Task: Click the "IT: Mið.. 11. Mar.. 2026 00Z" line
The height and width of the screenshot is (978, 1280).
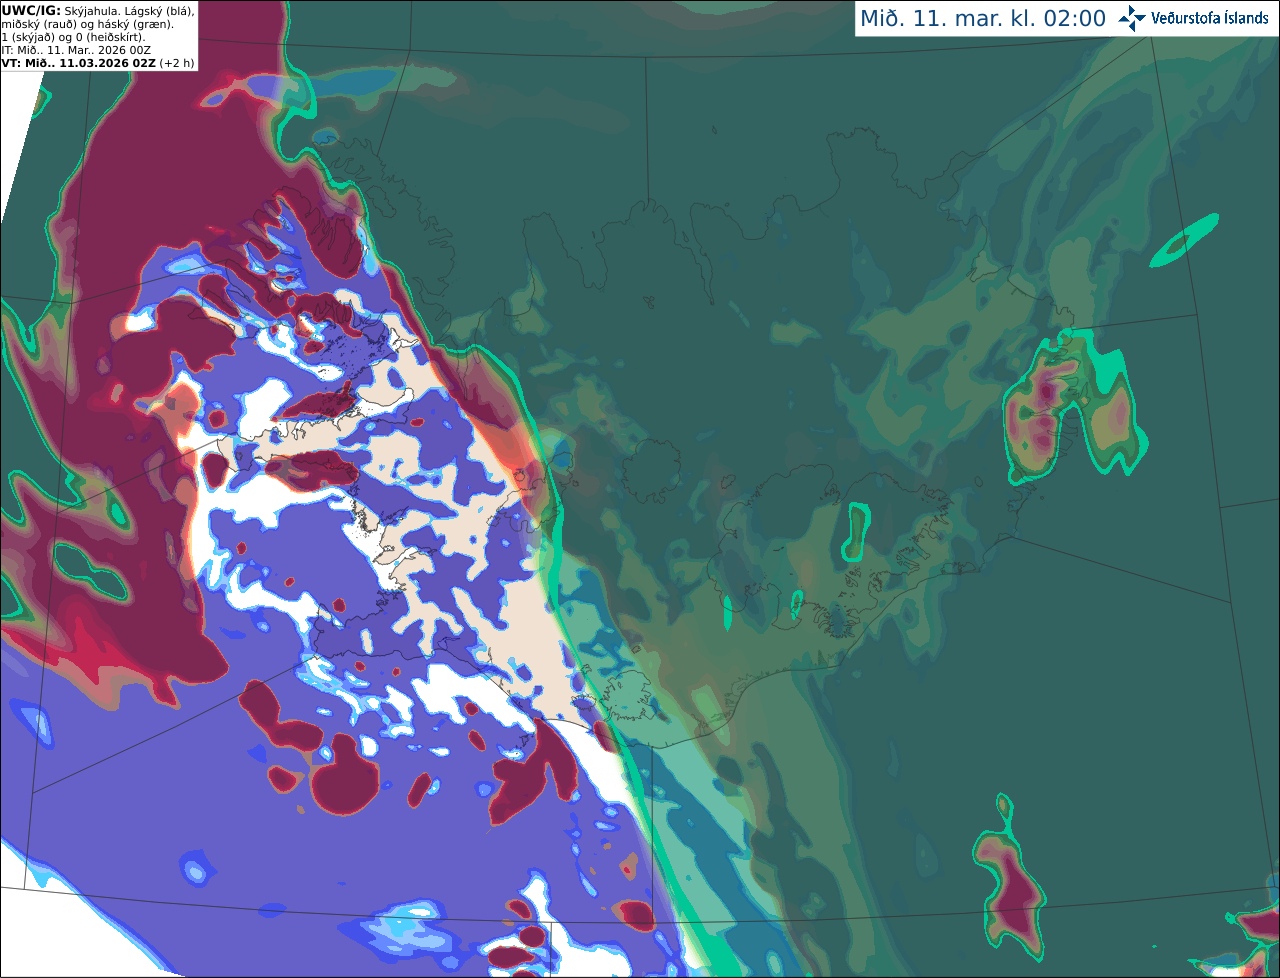Action: pos(76,50)
